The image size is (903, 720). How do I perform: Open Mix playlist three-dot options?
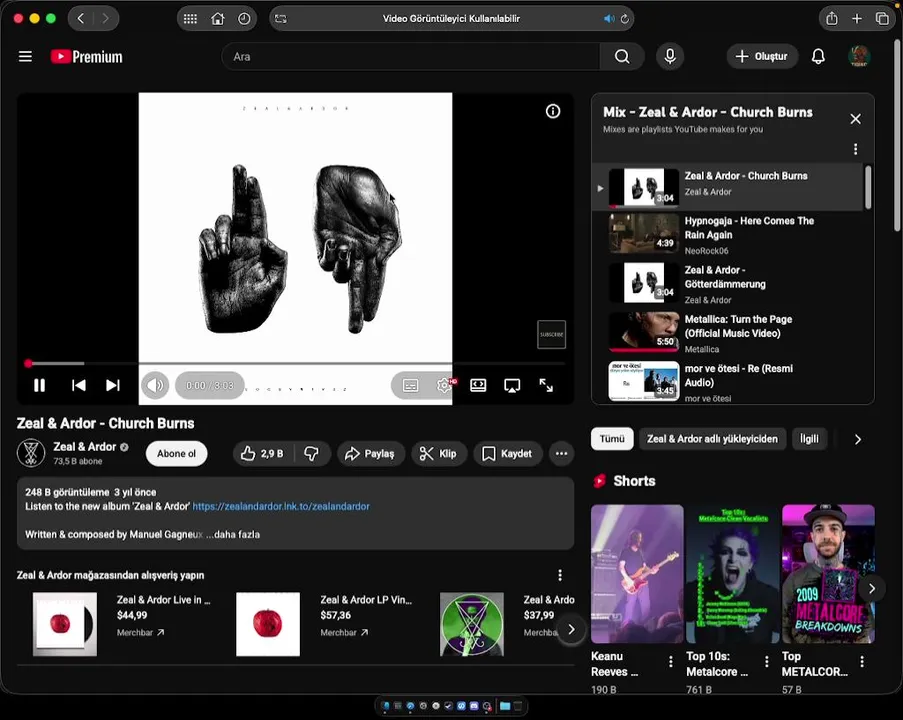[855, 149]
